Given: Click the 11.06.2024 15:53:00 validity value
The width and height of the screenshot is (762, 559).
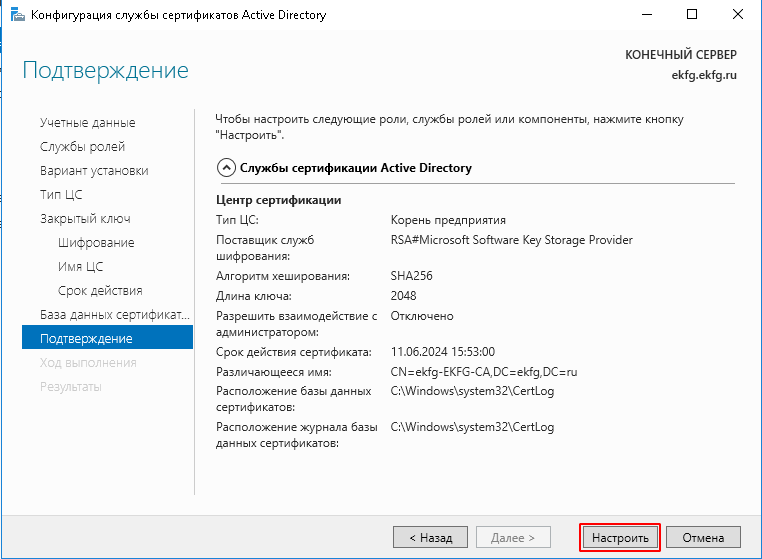Looking at the screenshot, I should pyautogui.click(x=443, y=351).
